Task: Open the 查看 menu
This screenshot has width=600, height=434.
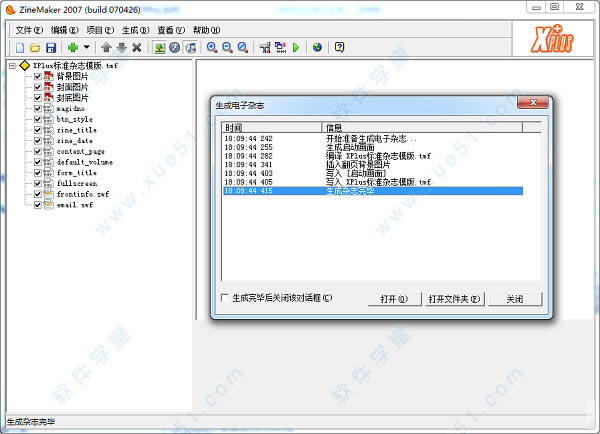Action: click(x=171, y=30)
